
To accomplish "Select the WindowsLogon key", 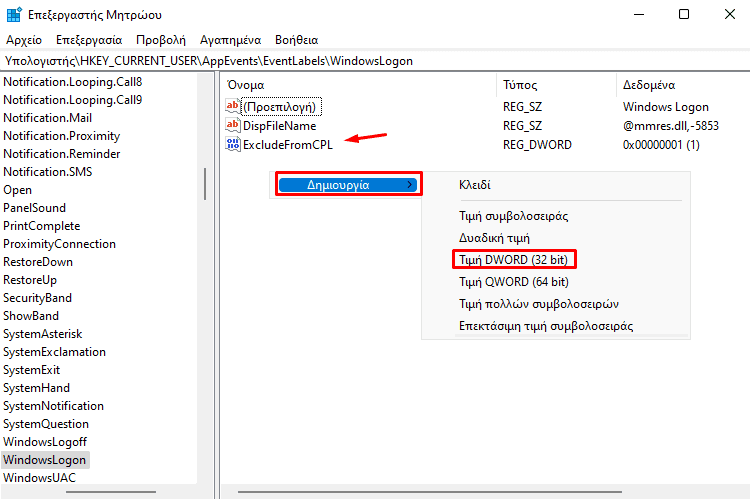I will [x=44, y=460].
